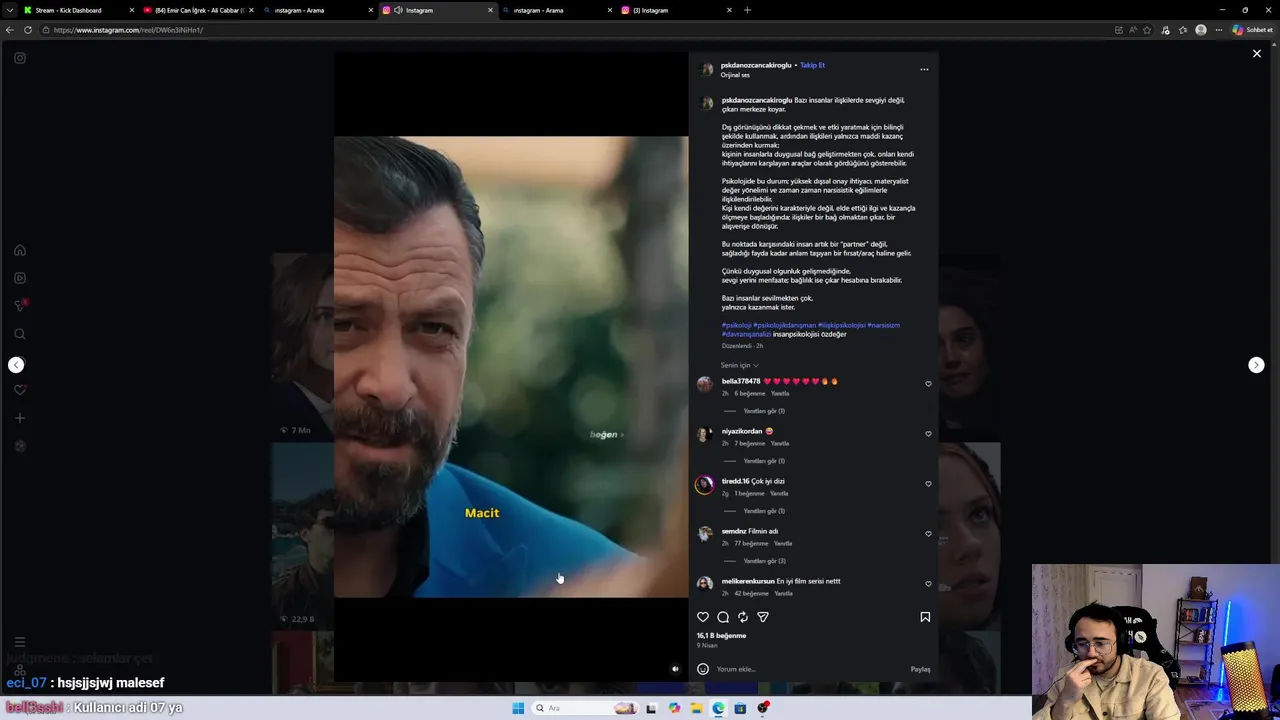This screenshot has width=1280, height=720.
Task: Open Copilot 'Sohbet et' button
Action: pos(1252,30)
